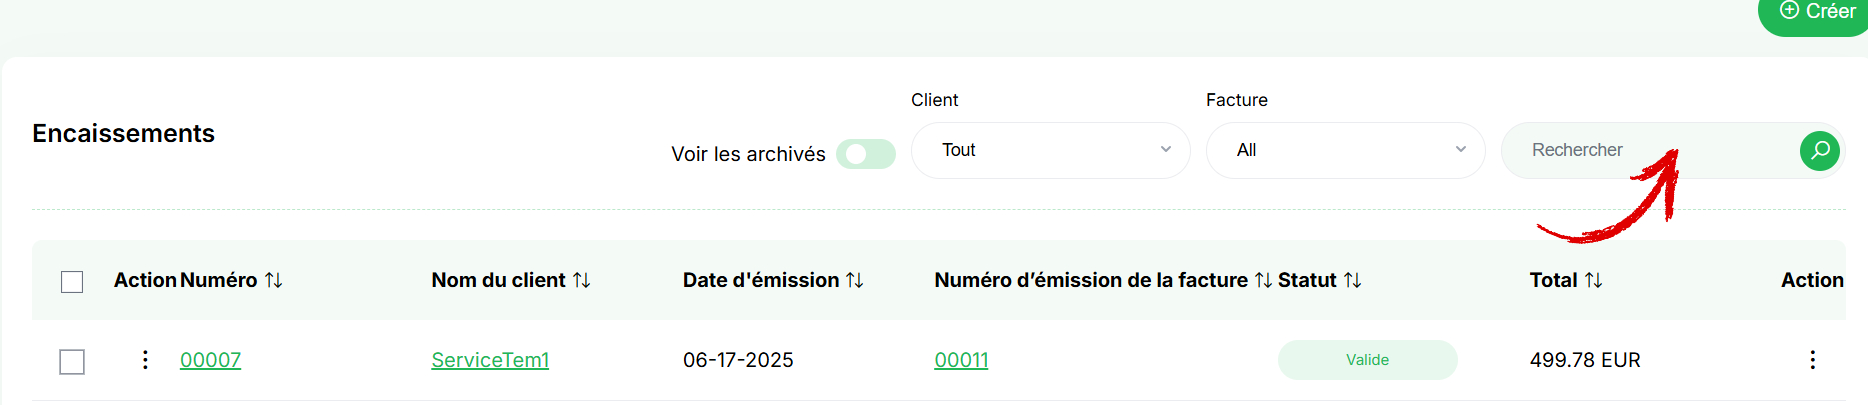
Task: Sort by Numéro d'émission de la facture
Action: tap(1263, 281)
